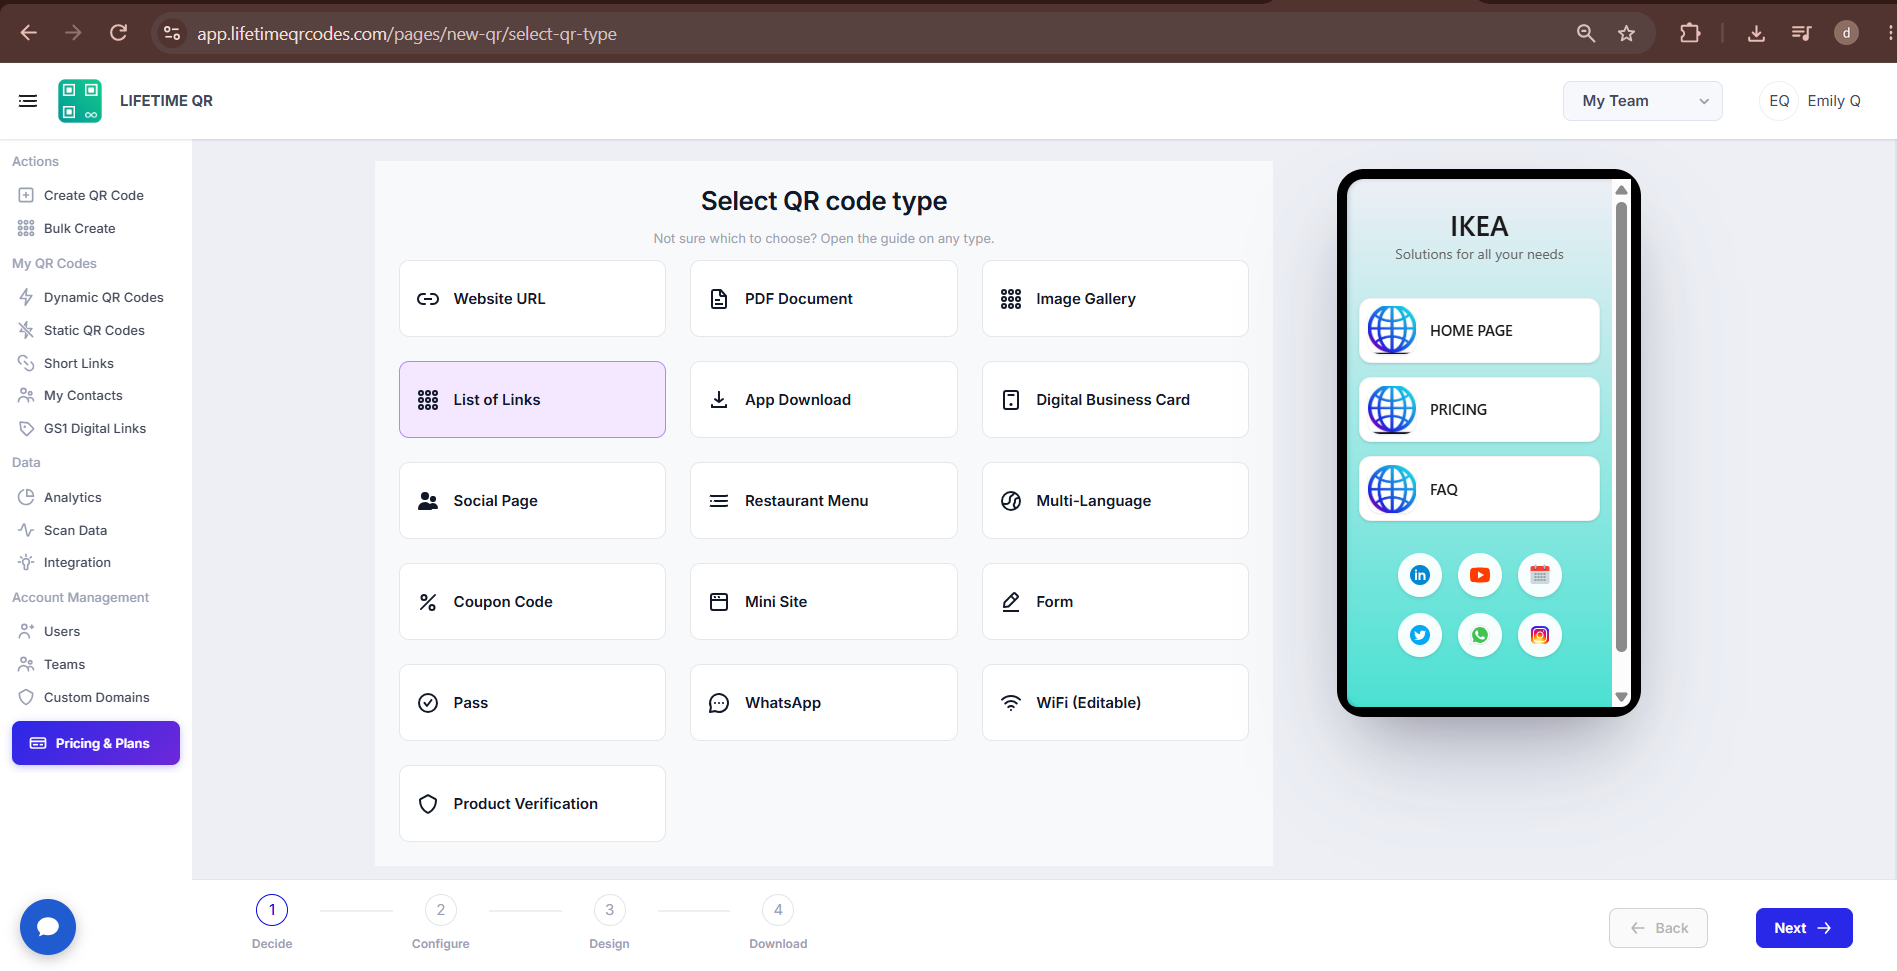
Task: Select Image Gallery QR type
Action: click(1115, 299)
